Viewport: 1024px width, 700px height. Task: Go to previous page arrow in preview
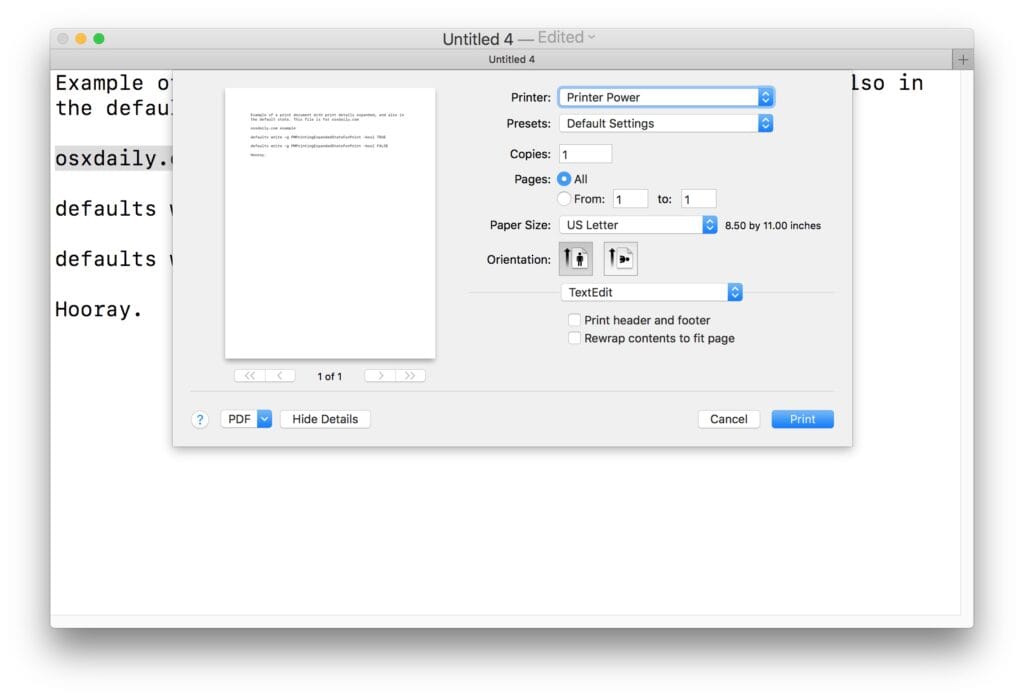click(x=280, y=376)
